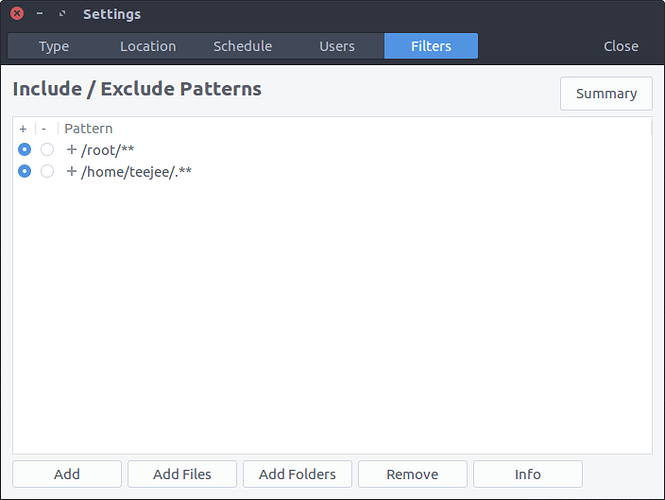Click the Pattern column header
Viewport: 665px width, 500px height.
coord(88,128)
